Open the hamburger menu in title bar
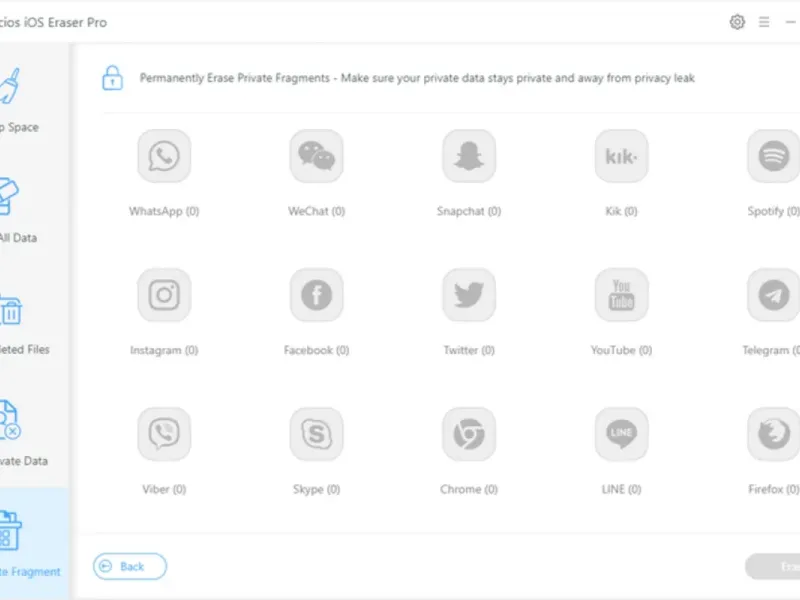The image size is (800, 600). [x=764, y=22]
